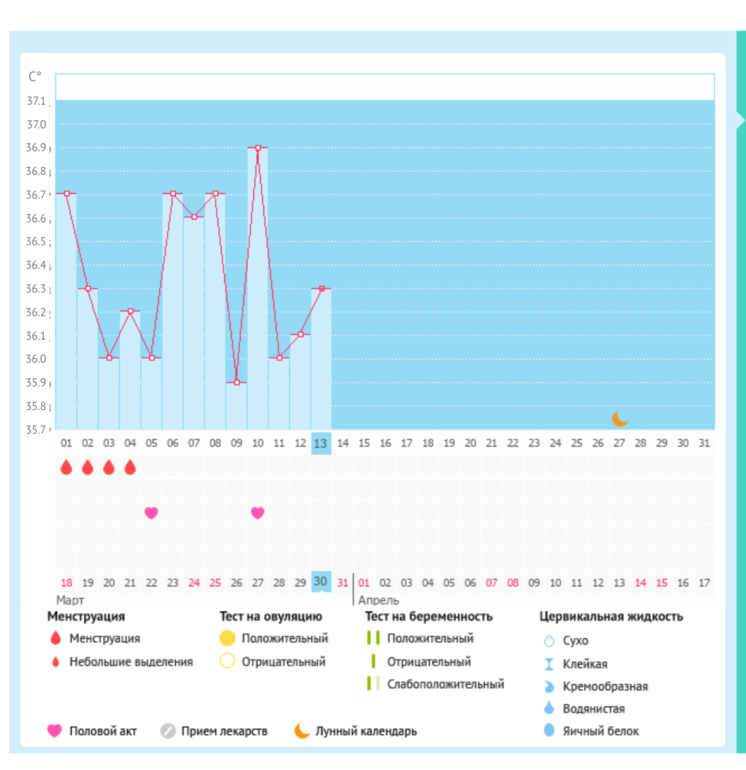Click the egg white cervical fluid icon
The image size is (746, 770).
pos(547,731)
